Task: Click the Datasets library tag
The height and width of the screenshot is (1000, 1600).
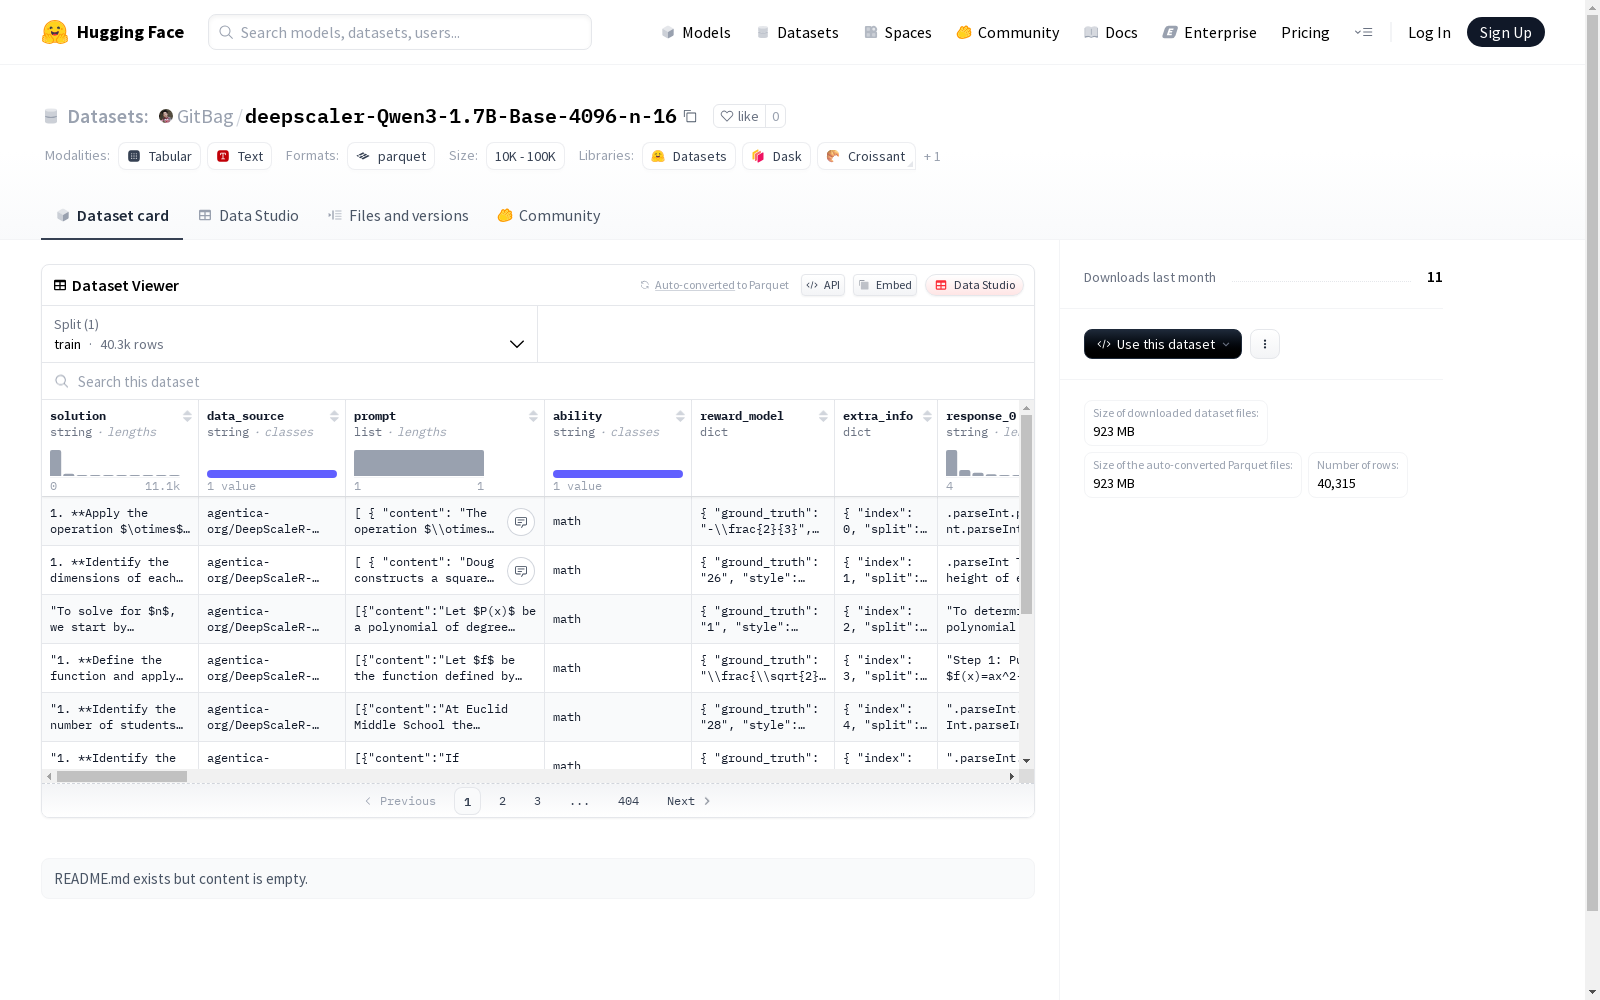Action: pyautogui.click(x=689, y=156)
